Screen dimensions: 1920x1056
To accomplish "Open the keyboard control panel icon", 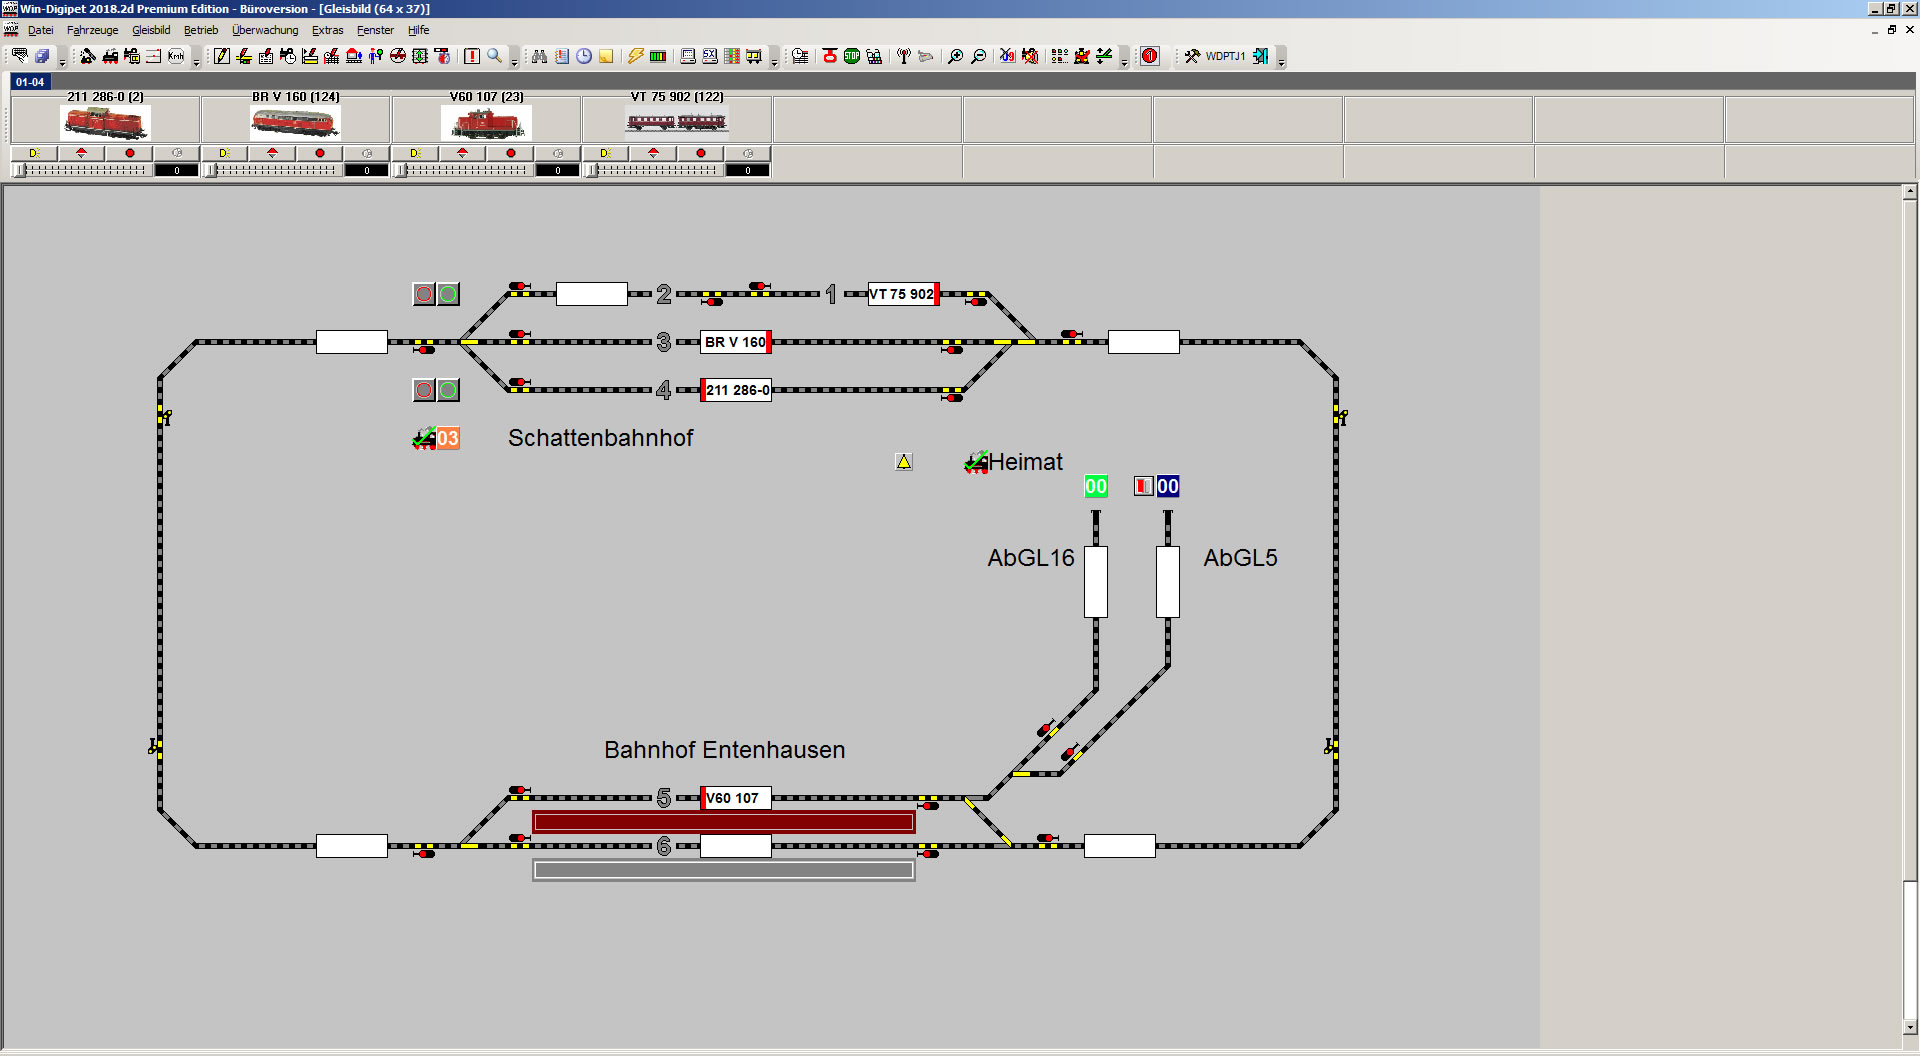I will pyautogui.click(x=19, y=56).
